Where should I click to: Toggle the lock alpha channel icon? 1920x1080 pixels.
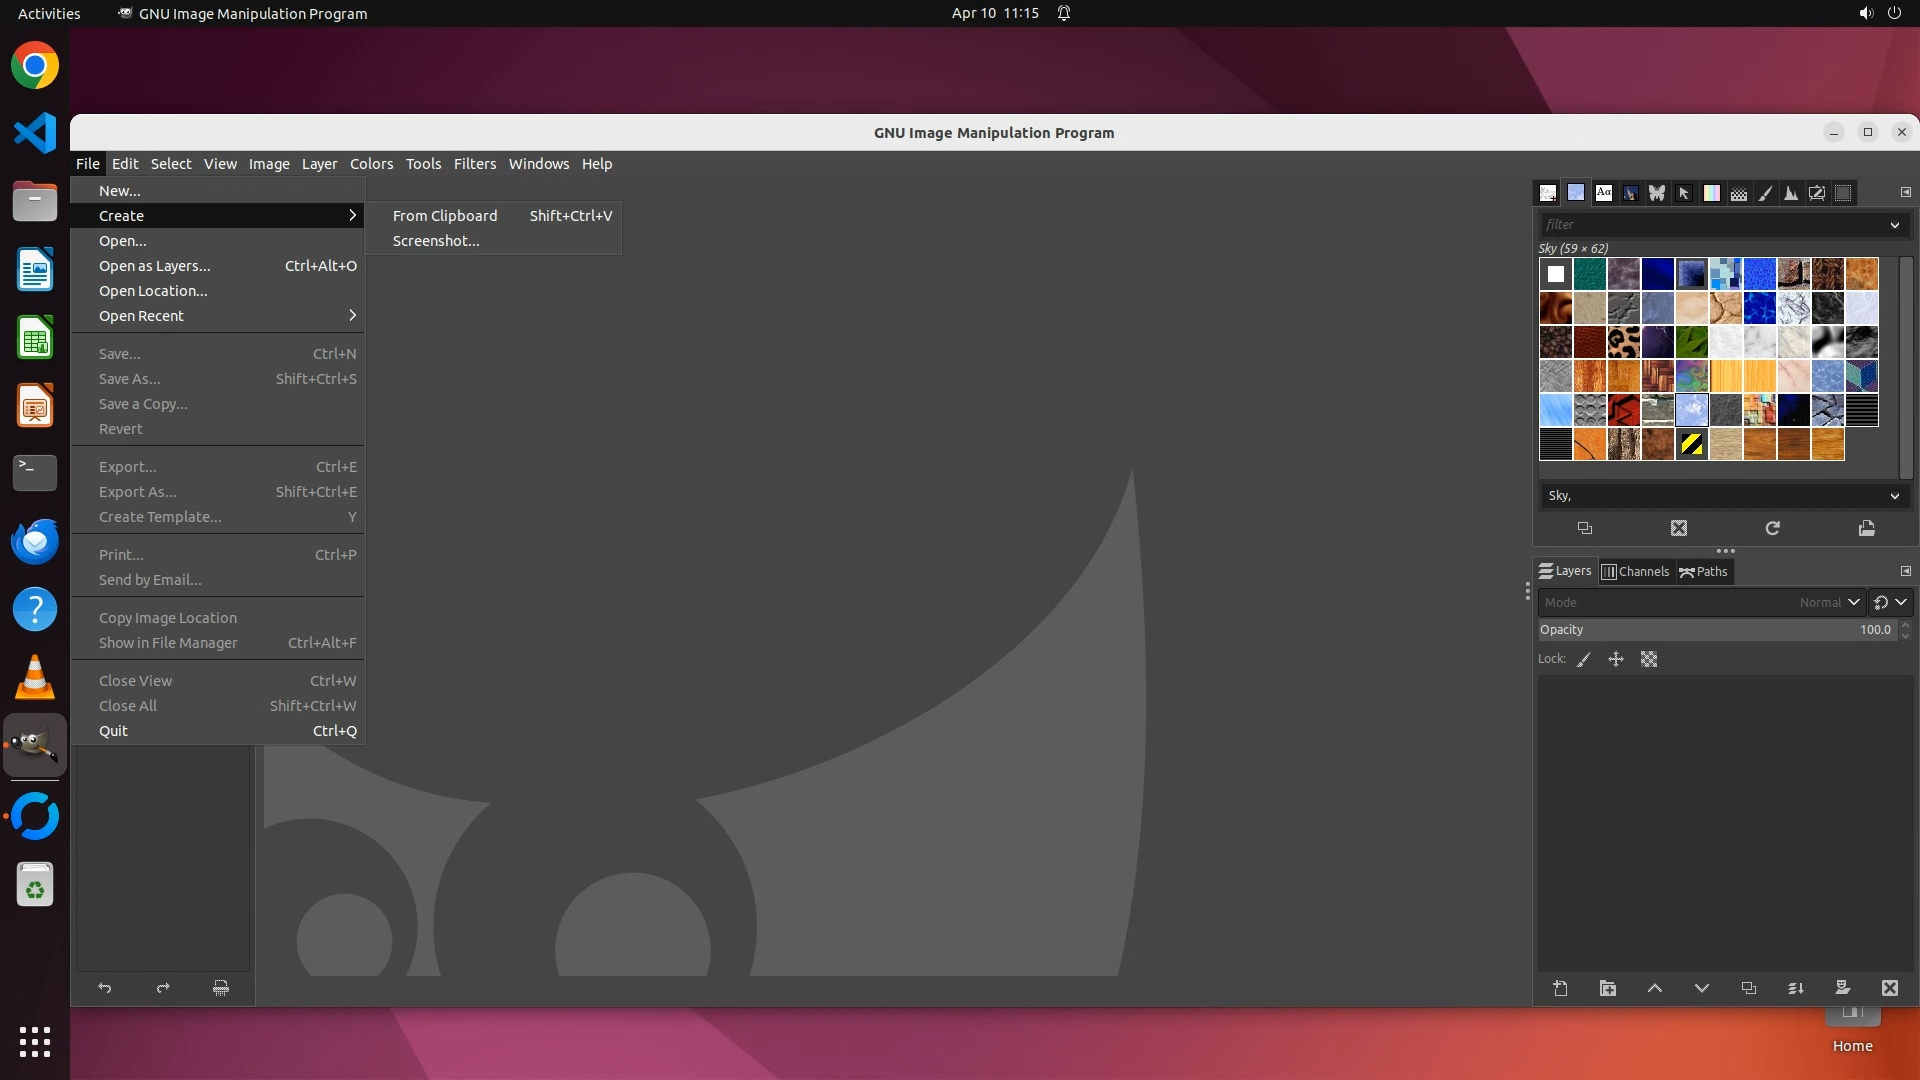click(x=1649, y=659)
